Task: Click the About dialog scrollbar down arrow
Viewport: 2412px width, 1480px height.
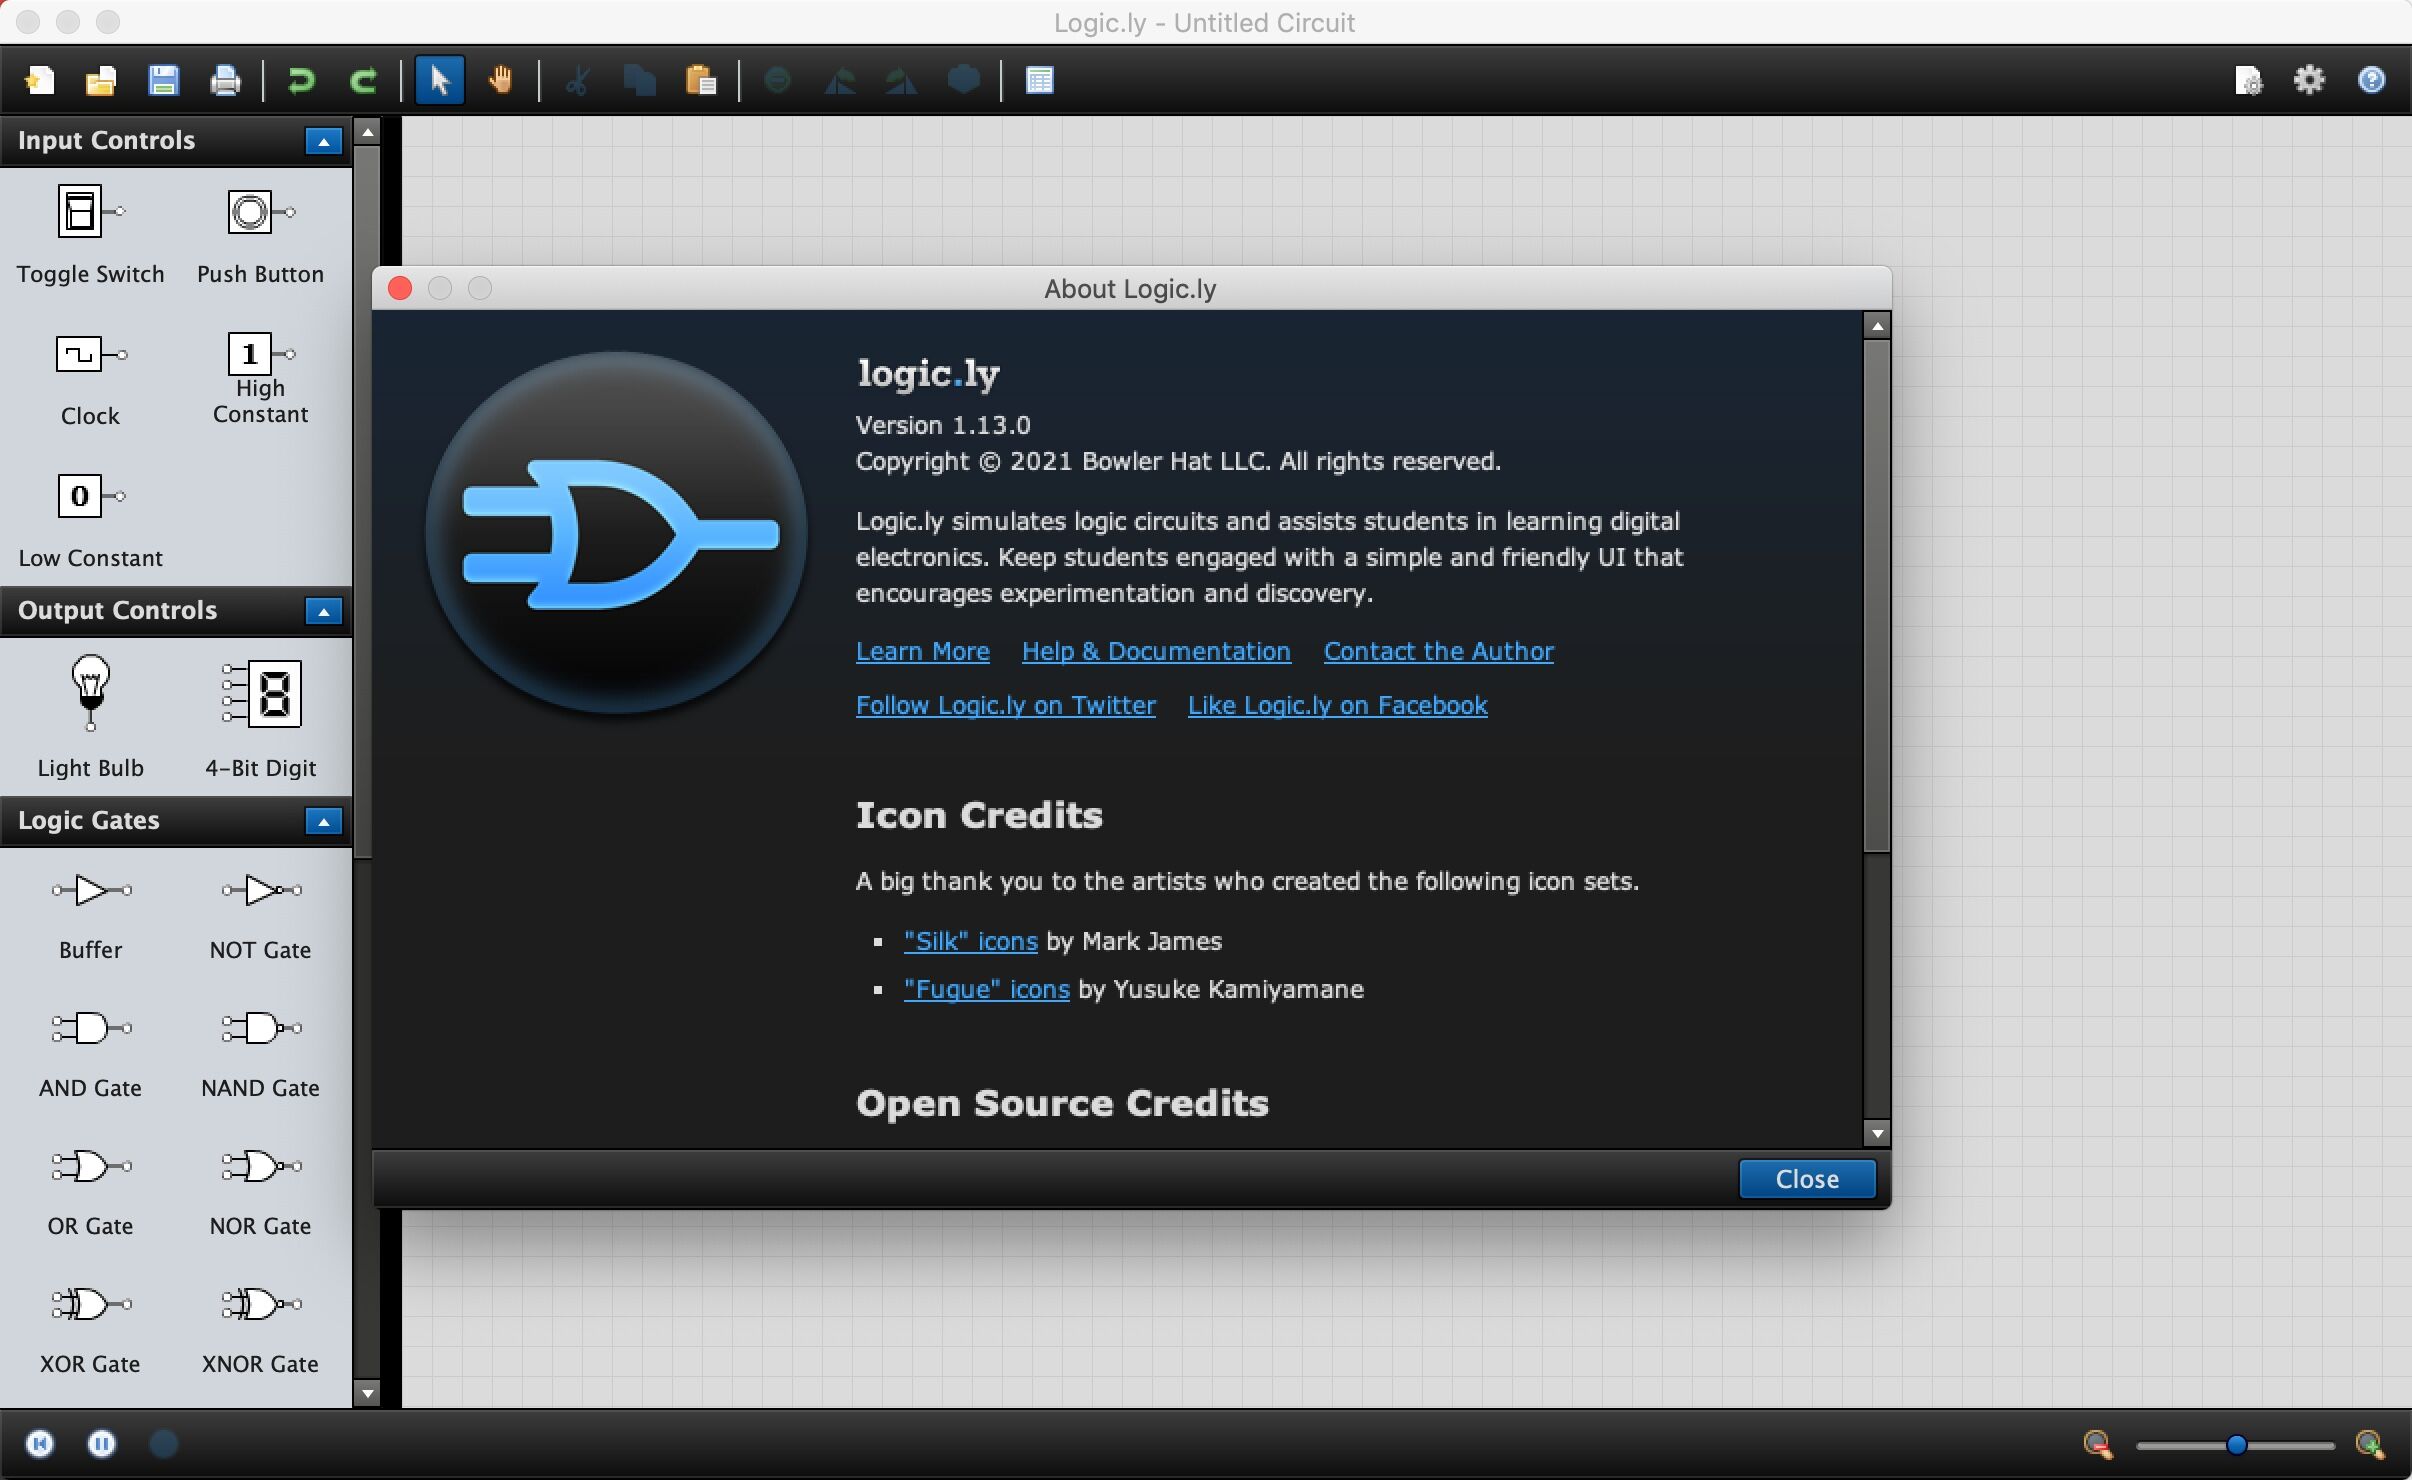Action: pos(1876,1133)
